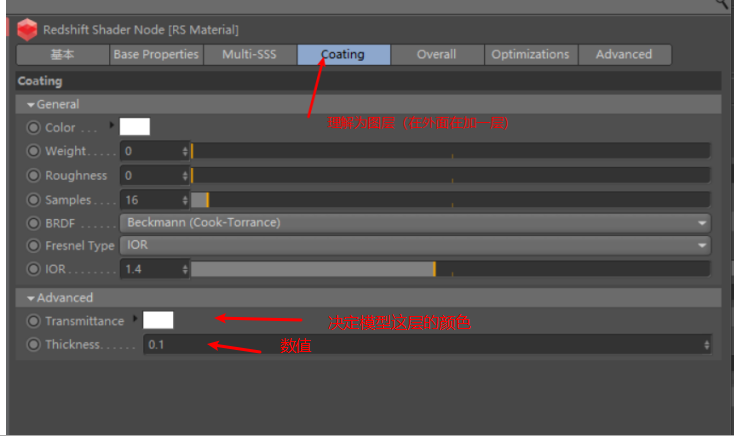Toggle the Thickness animation radio dot
Viewport: 734px width, 436px height.
(33, 344)
